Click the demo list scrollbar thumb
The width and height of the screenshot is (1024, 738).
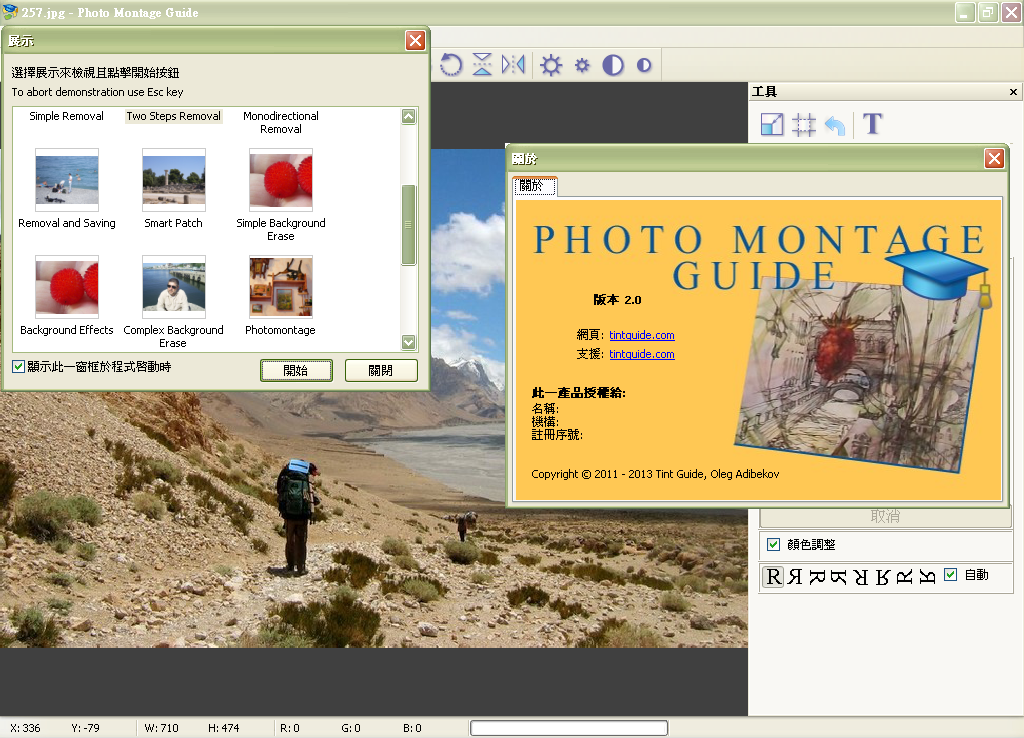click(x=409, y=225)
